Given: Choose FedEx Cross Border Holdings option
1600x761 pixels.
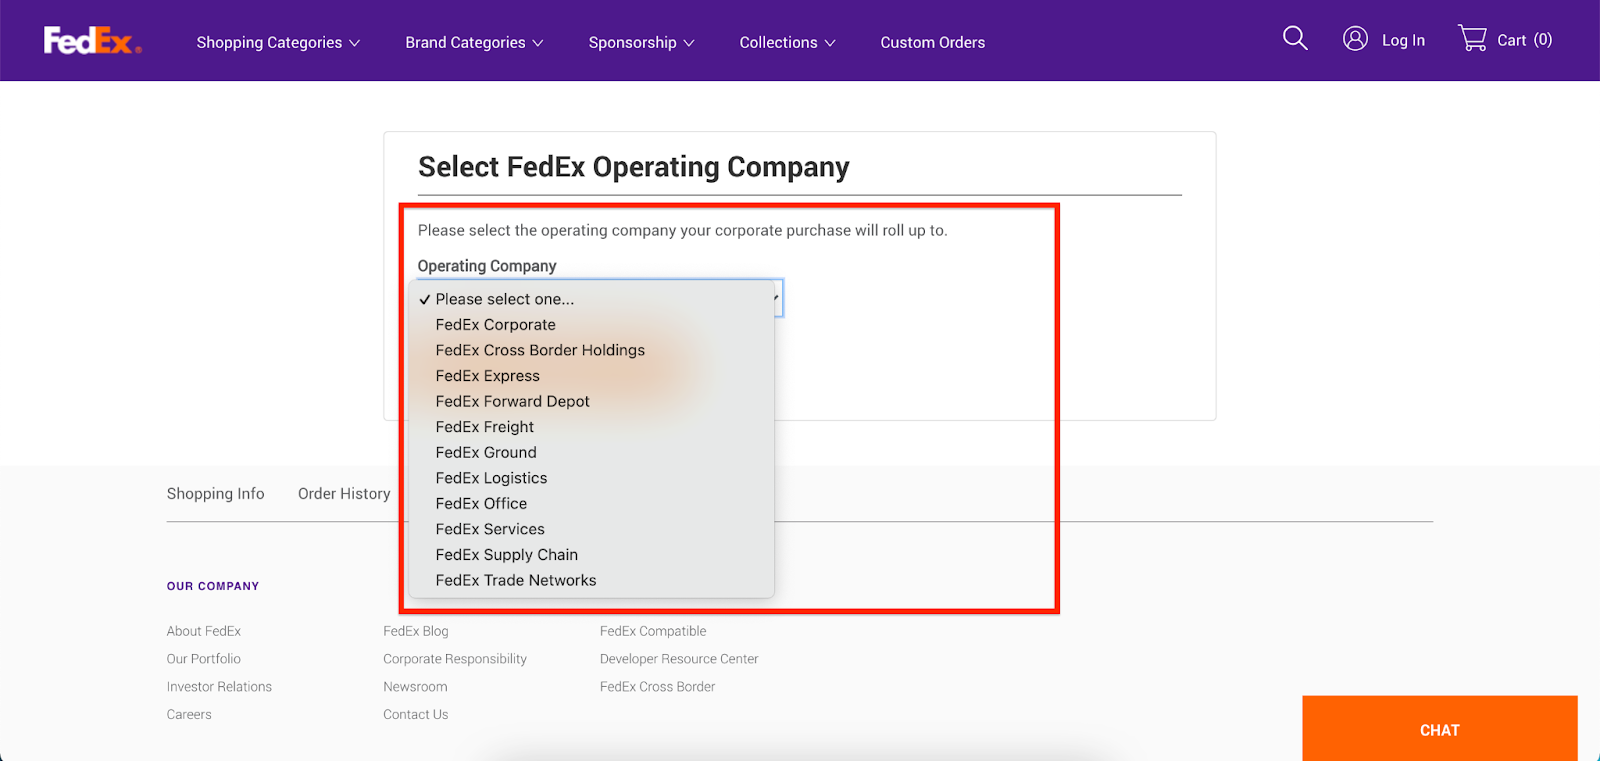Looking at the screenshot, I should point(592,350).
